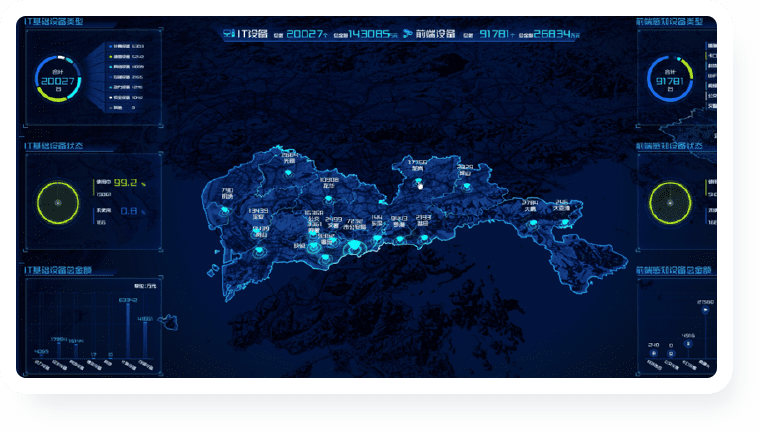Click the 2133 盐田 map label
The width and height of the screenshot is (760, 432).
pos(423,221)
